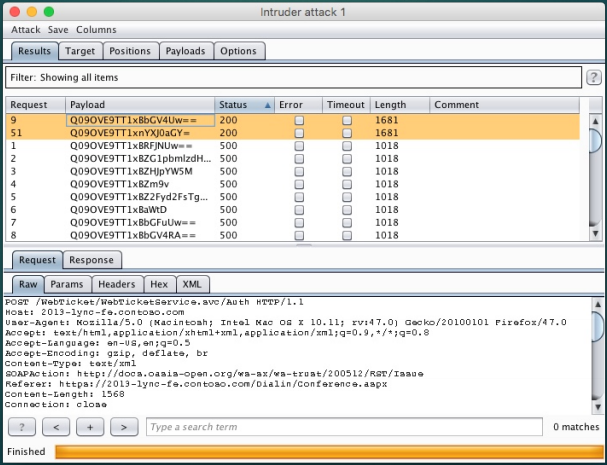The width and height of the screenshot is (607, 465).
Task: Click Status 200 cell of request 51
Action: point(245,133)
